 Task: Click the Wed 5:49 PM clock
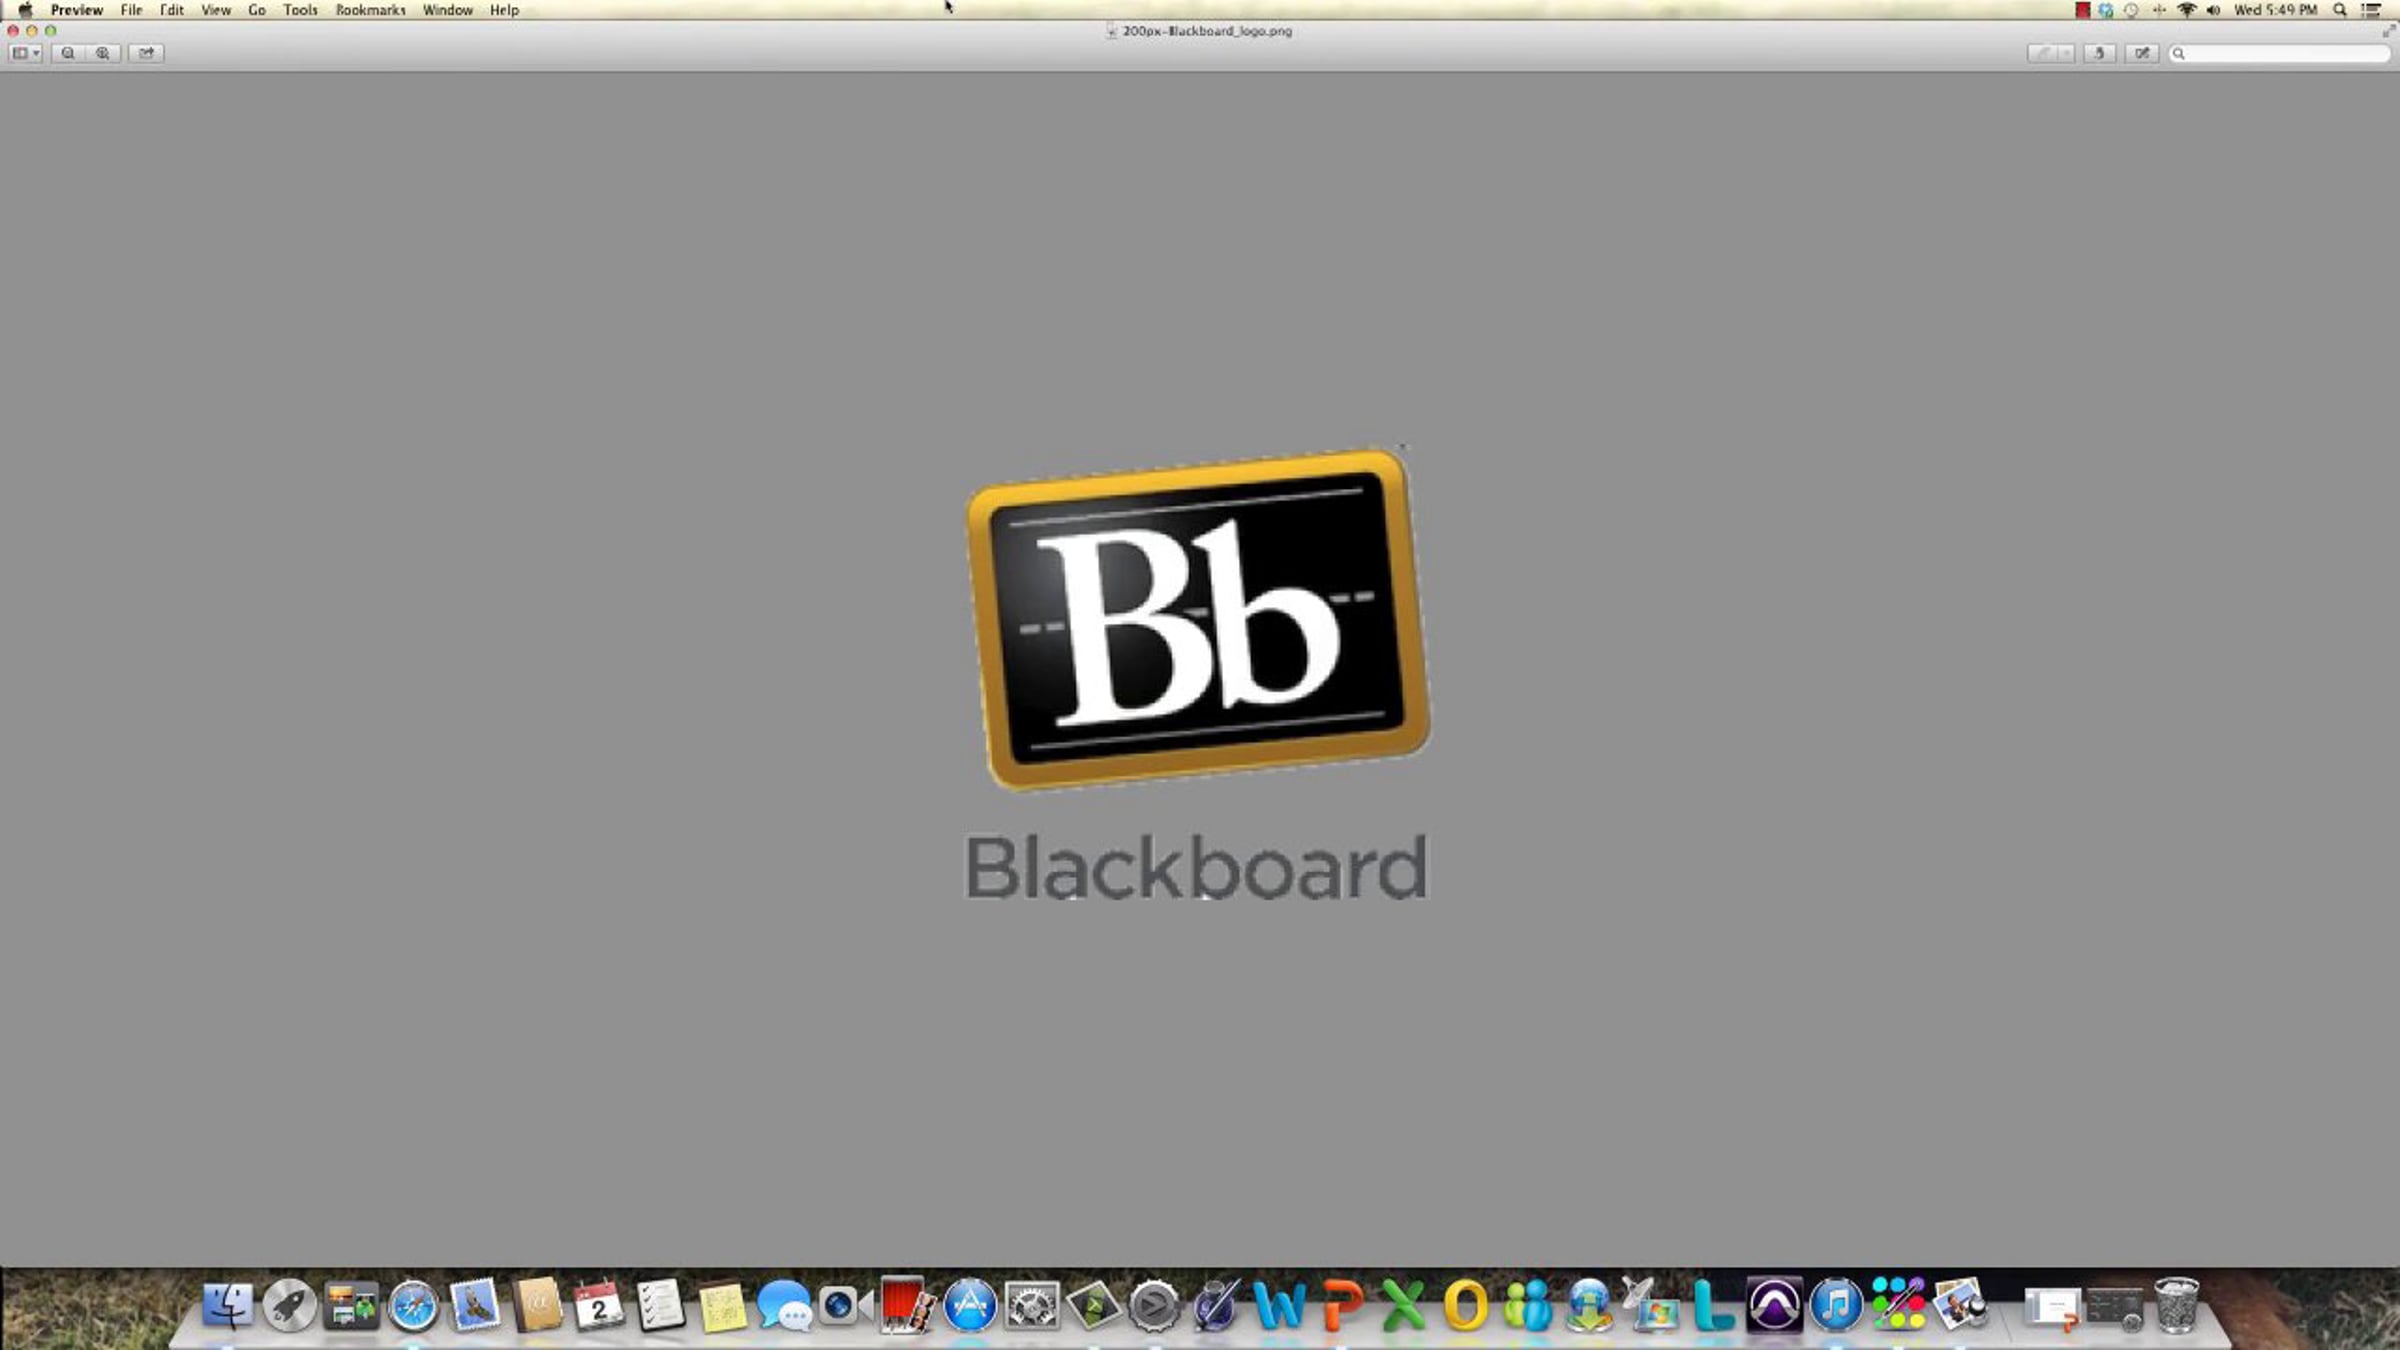coord(2275,10)
